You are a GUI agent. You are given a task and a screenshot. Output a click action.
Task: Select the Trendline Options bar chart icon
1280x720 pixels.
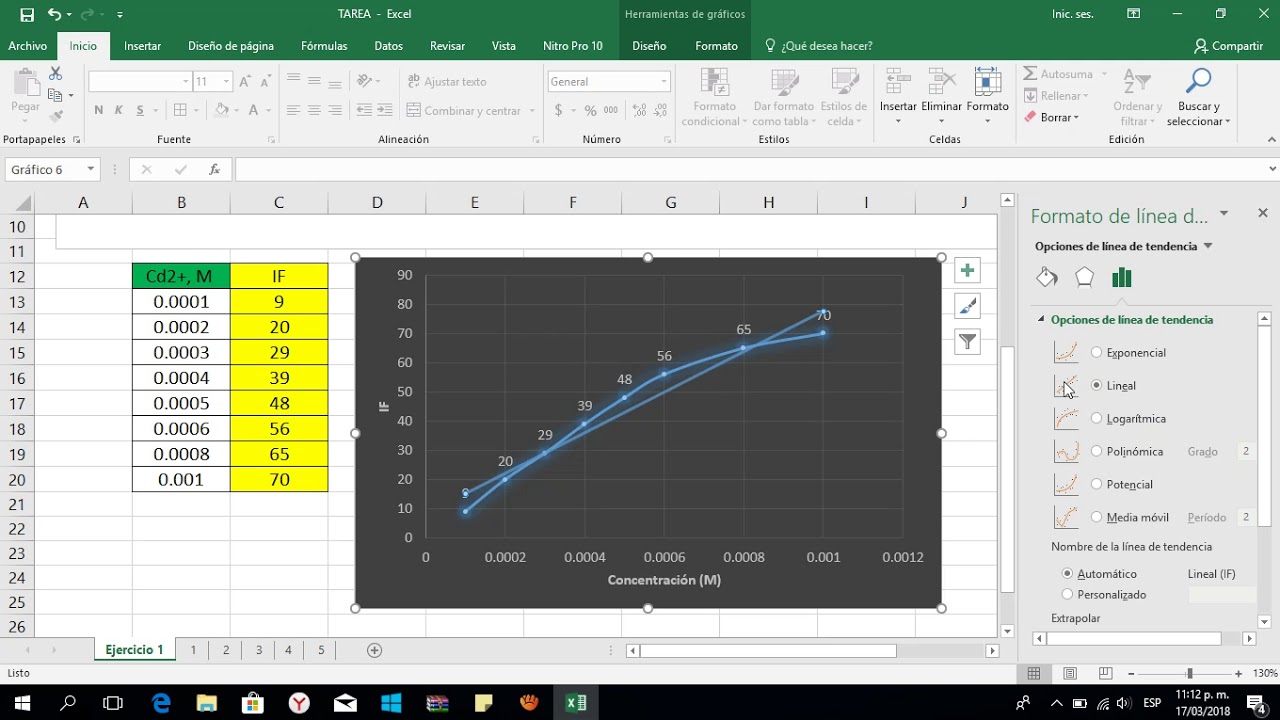tap(1122, 277)
